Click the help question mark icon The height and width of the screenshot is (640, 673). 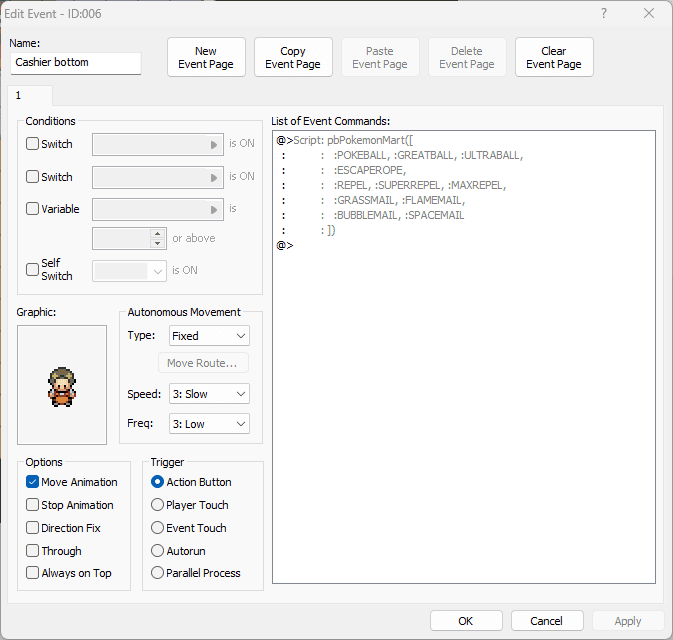point(604,13)
